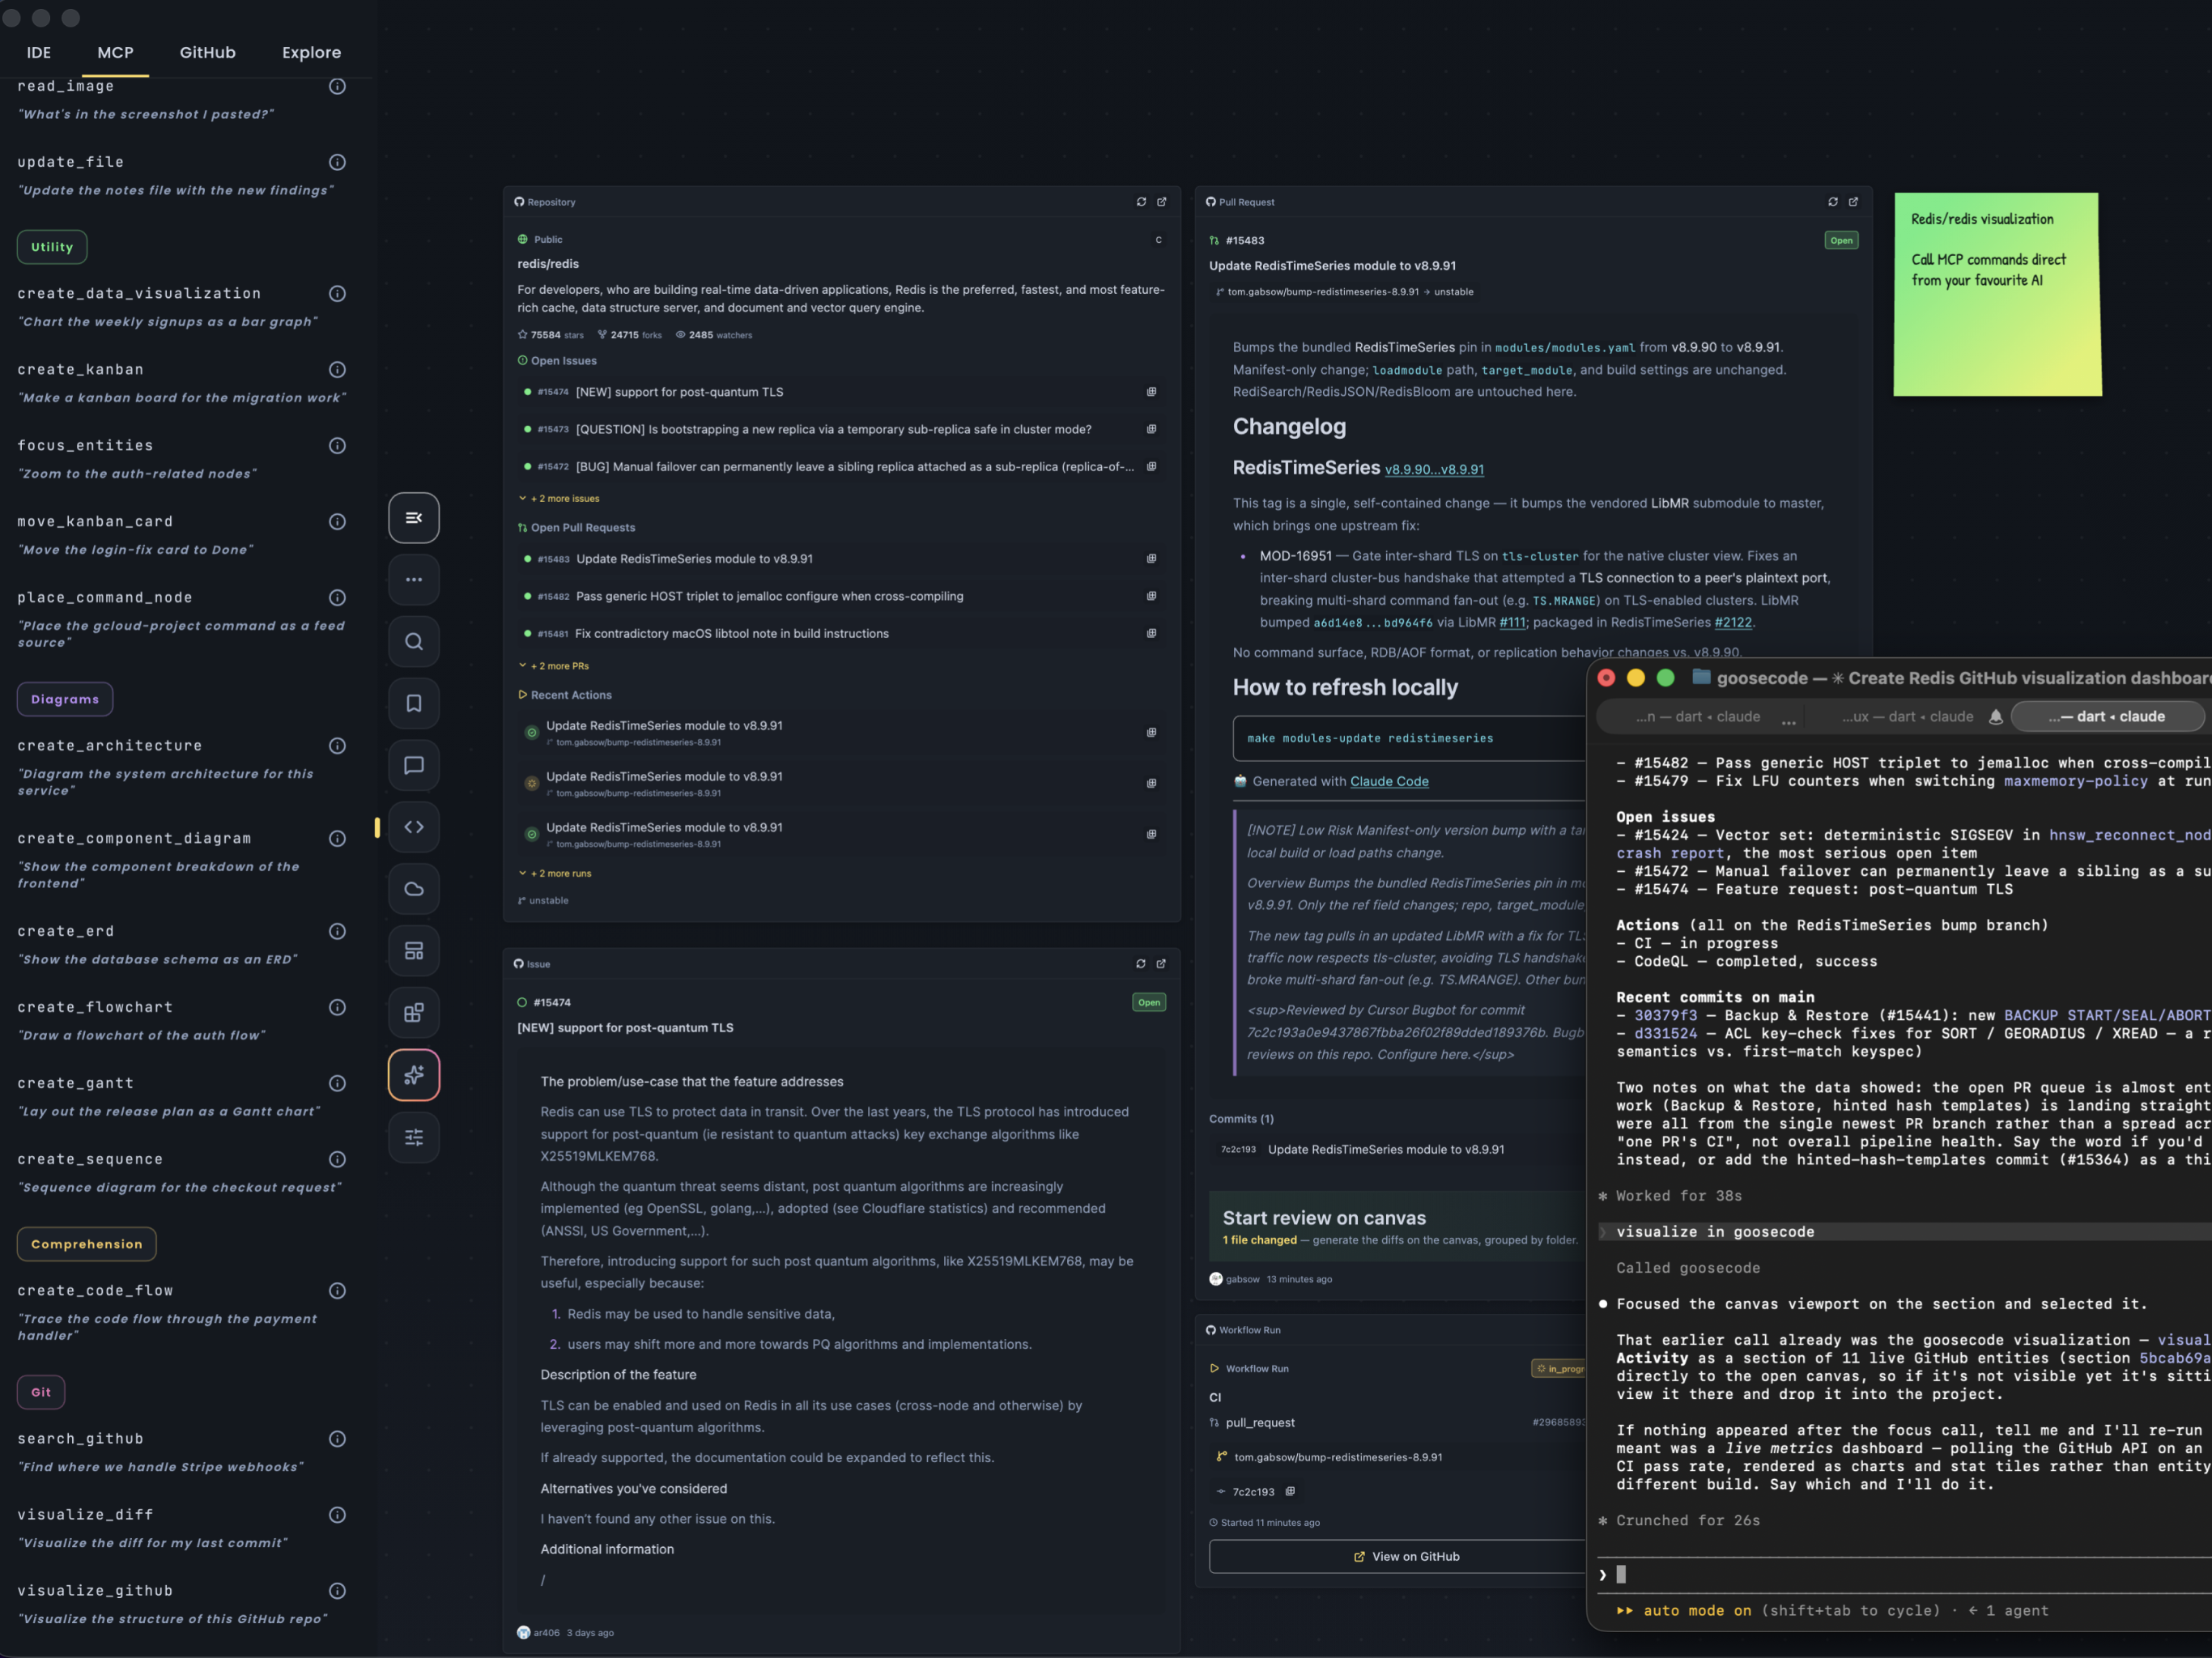
Task: Click the Diagrams category tag
Action: 65,699
